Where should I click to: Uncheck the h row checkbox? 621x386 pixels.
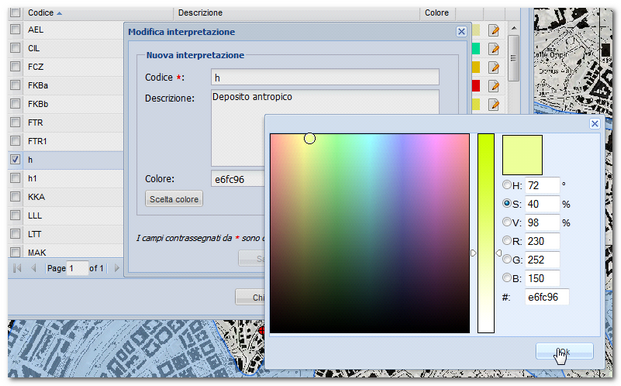click(x=15, y=159)
